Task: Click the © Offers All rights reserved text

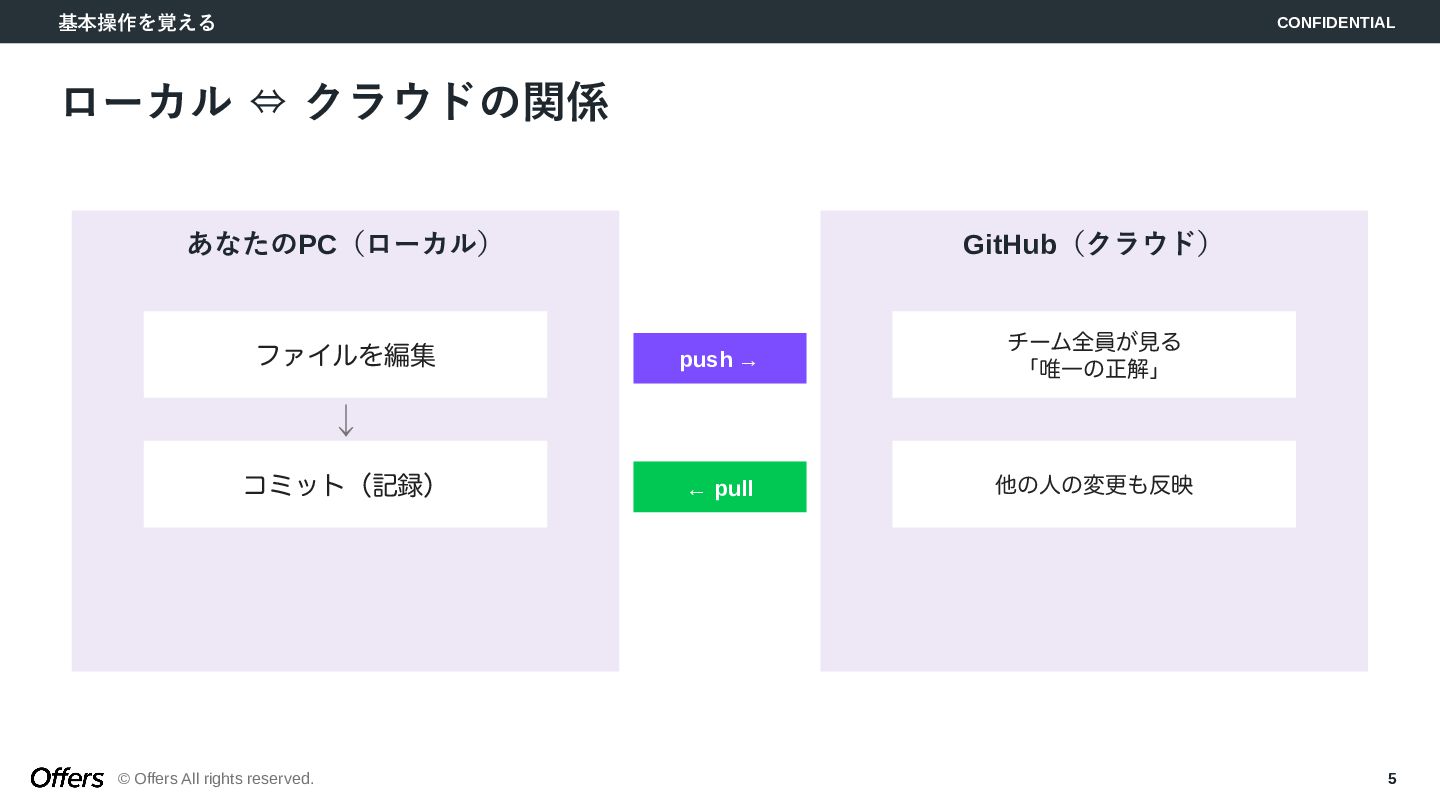Action: (216, 779)
